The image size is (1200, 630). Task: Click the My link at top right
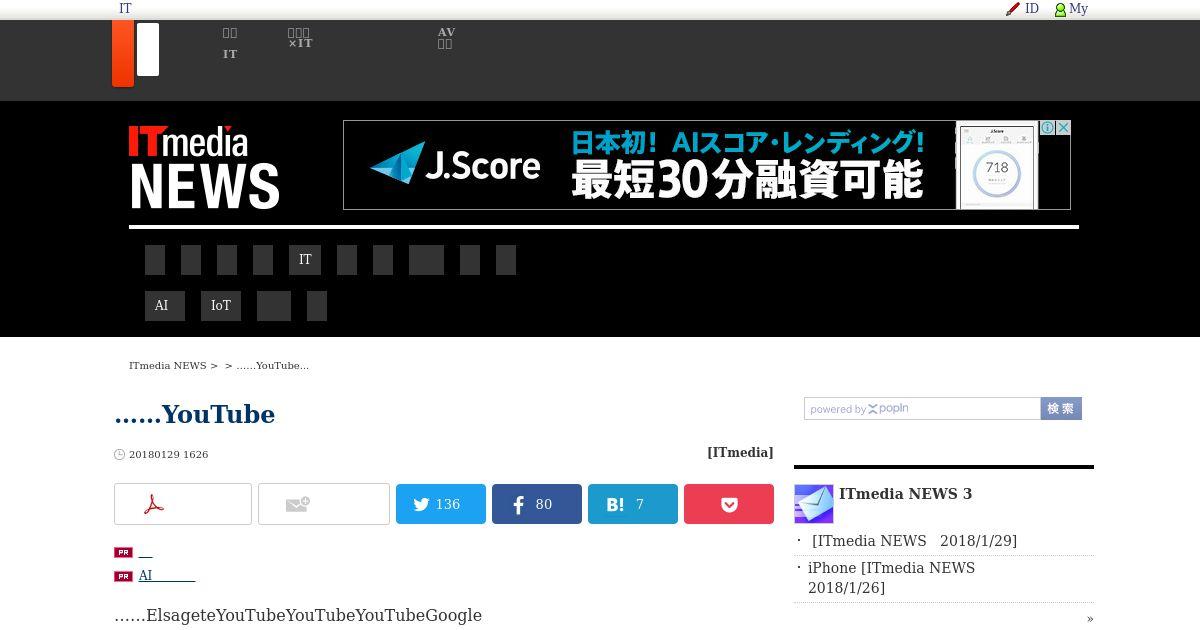(x=1078, y=9)
